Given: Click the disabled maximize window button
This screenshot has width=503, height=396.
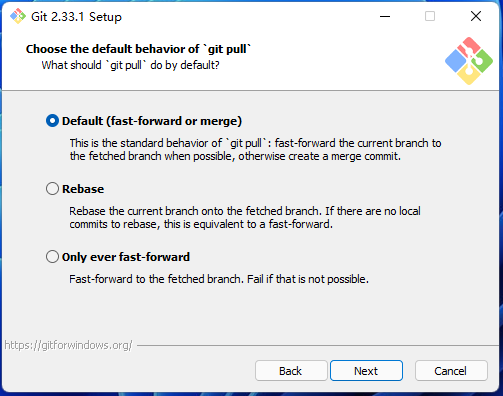Looking at the screenshot, I should pos(430,16).
